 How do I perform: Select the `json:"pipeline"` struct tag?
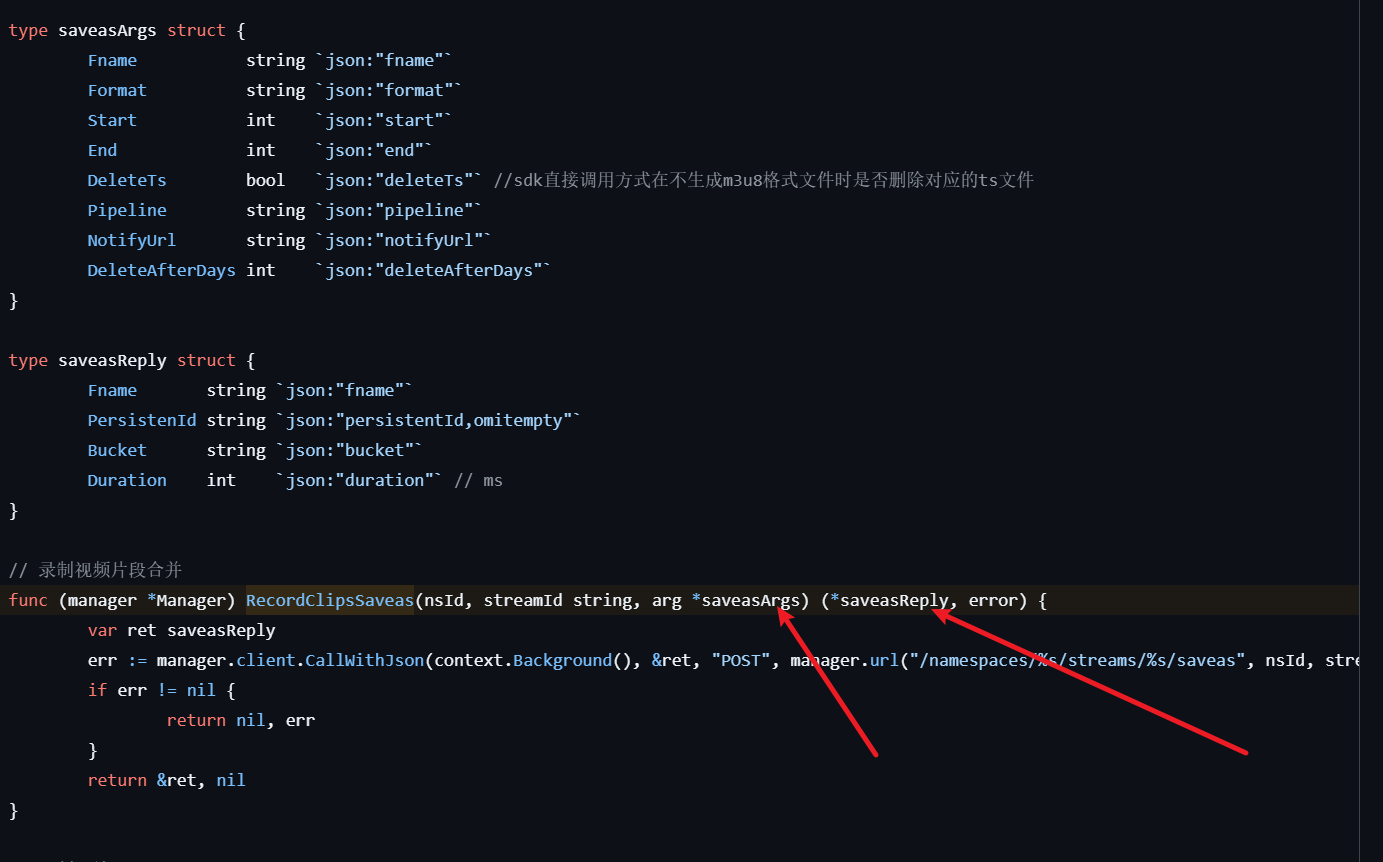click(399, 210)
